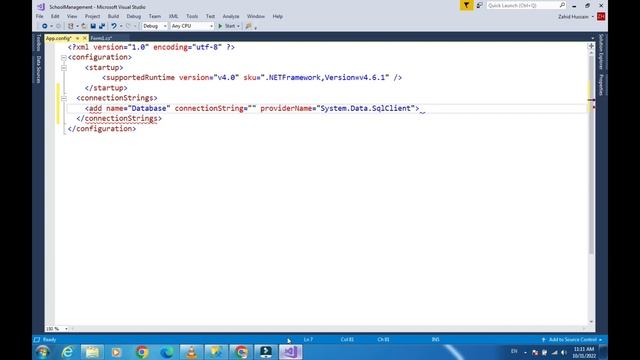This screenshot has height=360, width=640.
Task: Click the supportedRuntime element text
Action: click(x=140, y=78)
